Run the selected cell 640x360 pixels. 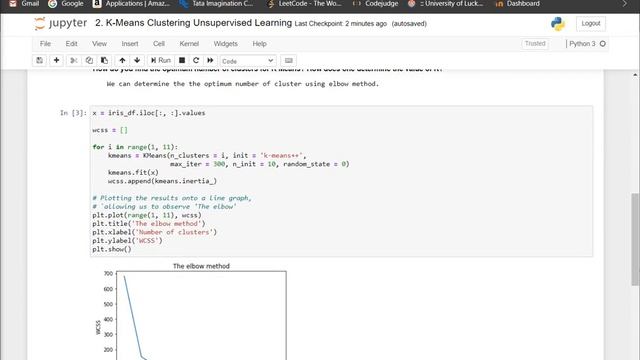(160, 60)
